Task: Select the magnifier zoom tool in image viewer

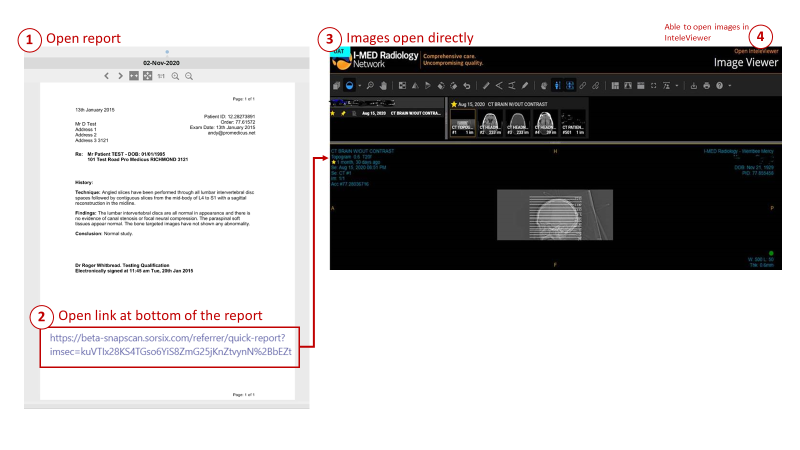Action: 369,86
